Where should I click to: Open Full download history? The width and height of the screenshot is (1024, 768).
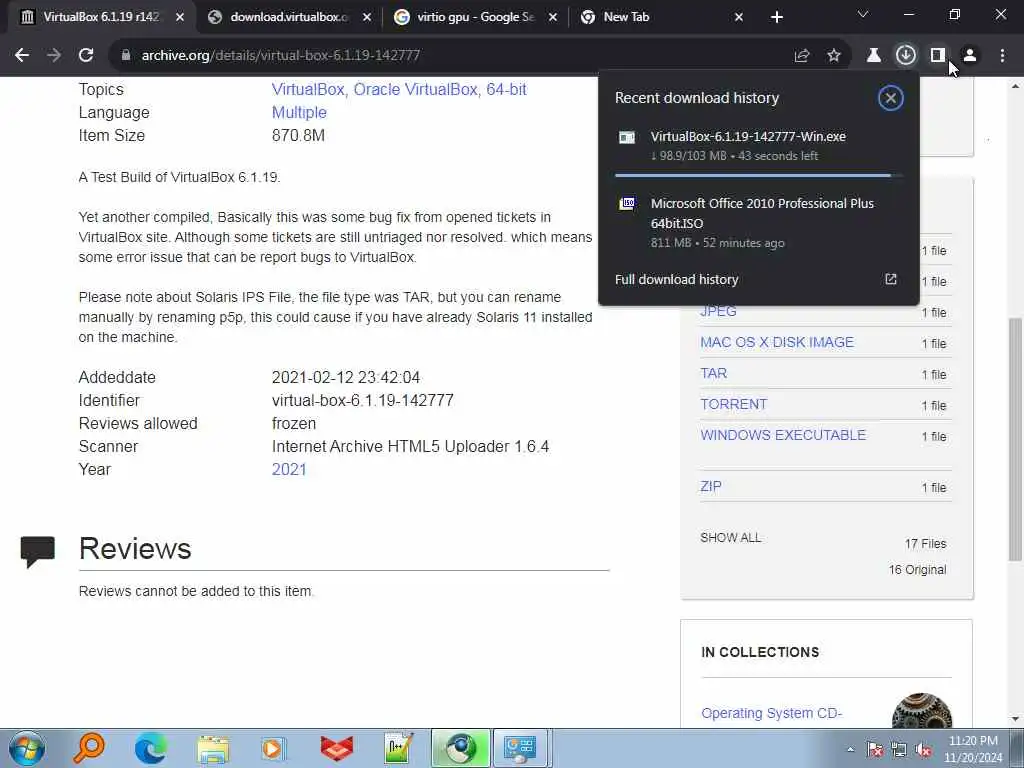[676, 280]
